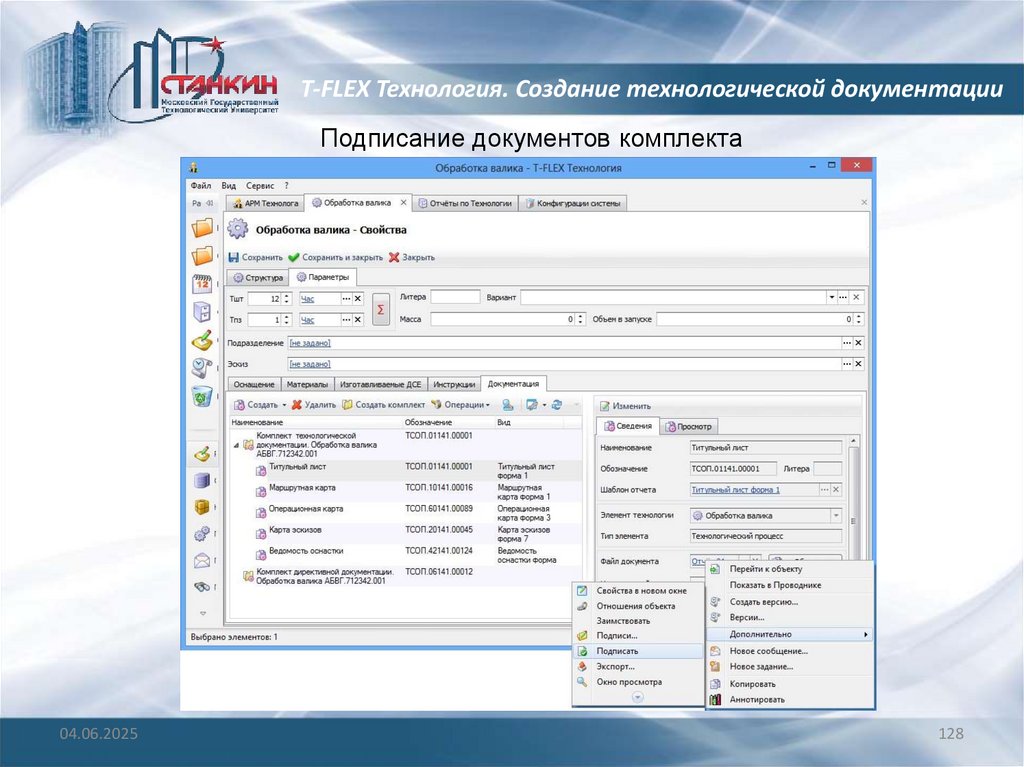Open the Создать dropdown arrow

click(284, 405)
